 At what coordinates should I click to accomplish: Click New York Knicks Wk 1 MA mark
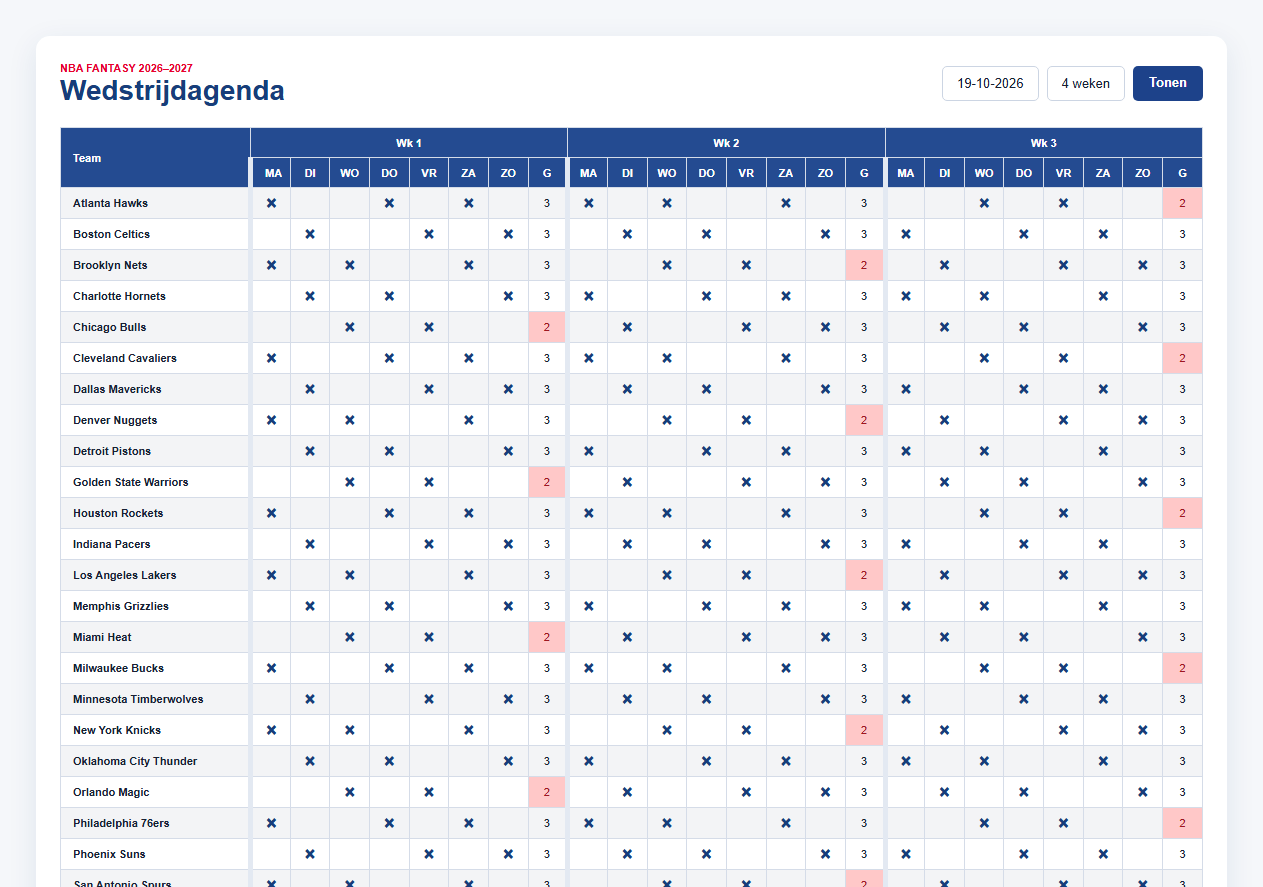click(271, 730)
